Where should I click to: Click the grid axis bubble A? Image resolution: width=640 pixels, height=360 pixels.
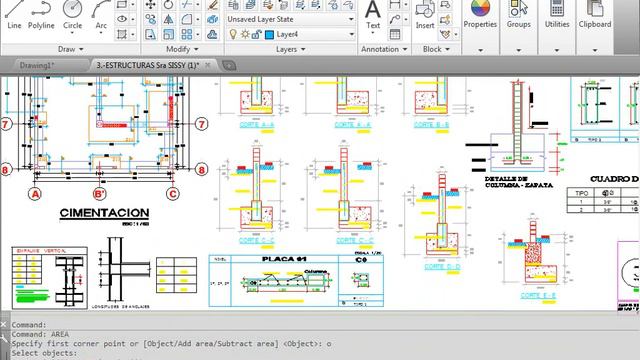click(35, 194)
